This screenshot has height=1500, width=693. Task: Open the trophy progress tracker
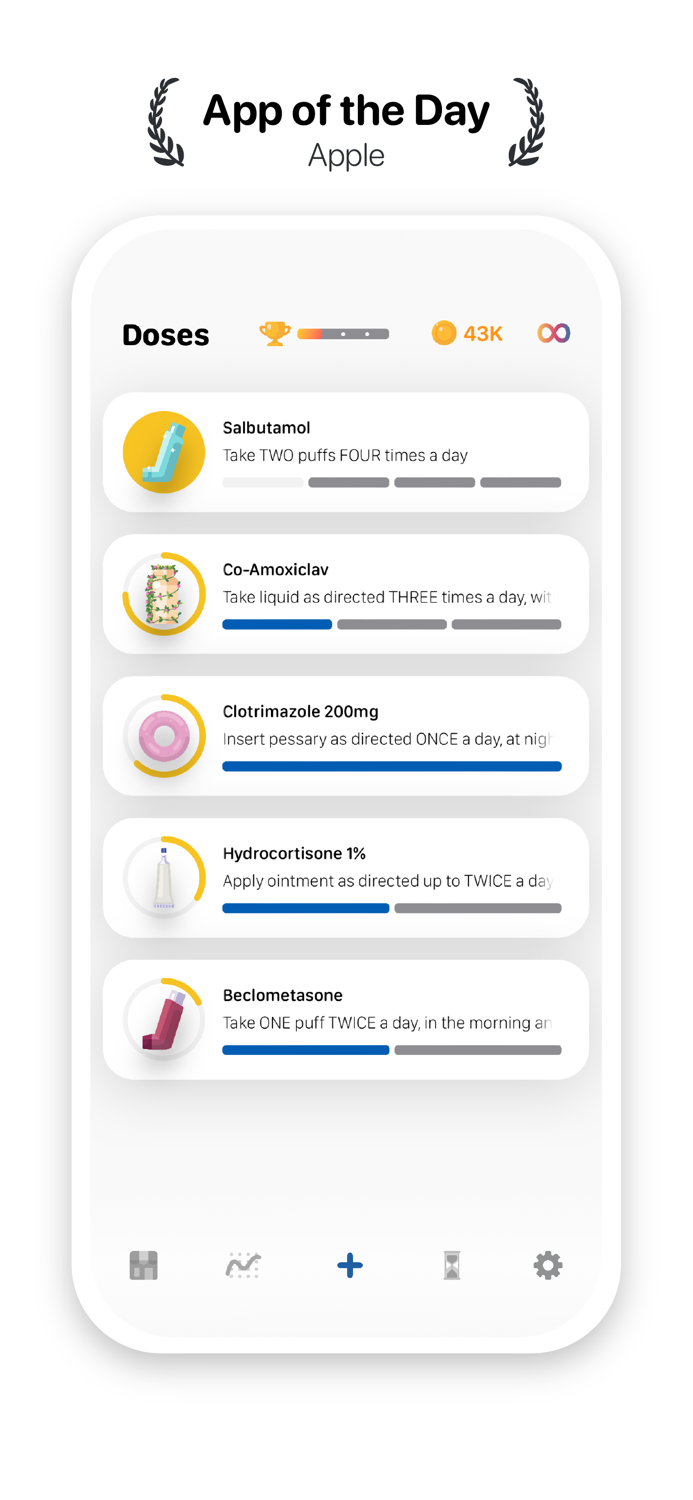pos(275,333)
